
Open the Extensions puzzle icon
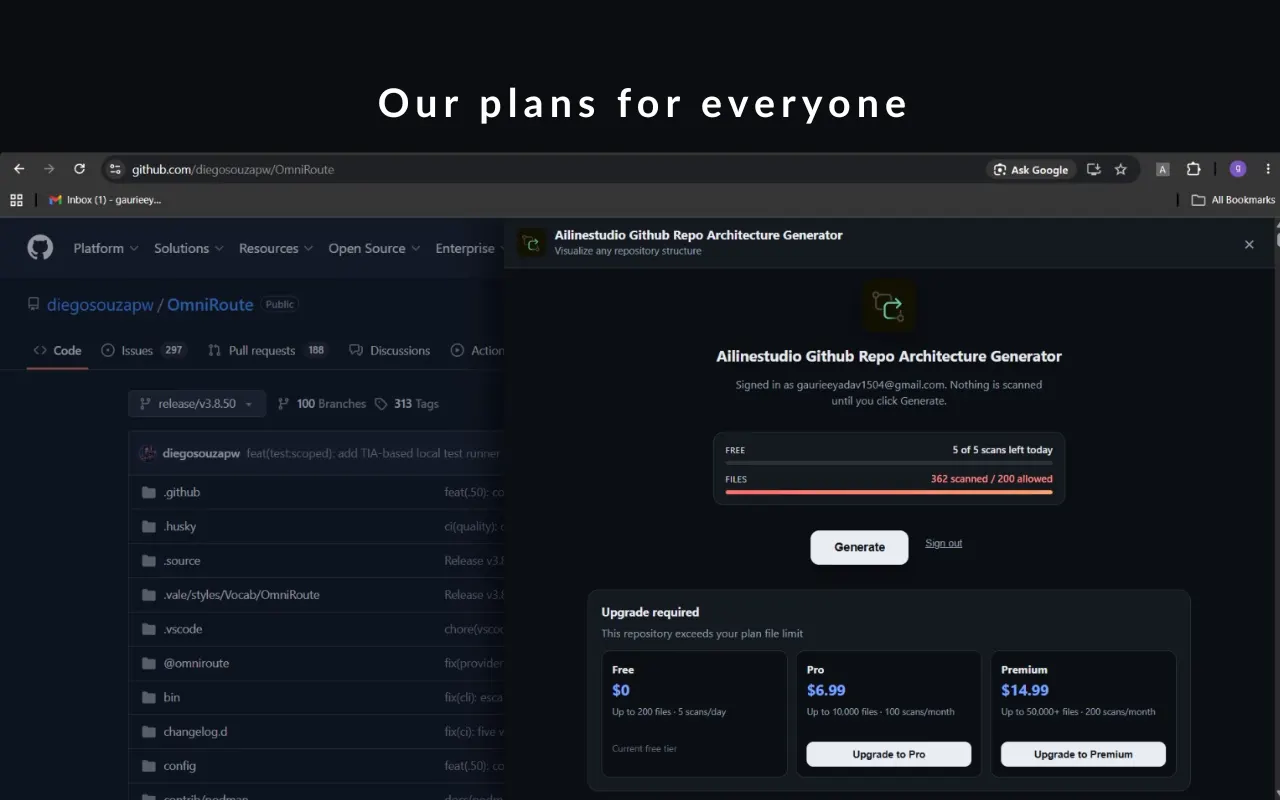coord(1193,169)
